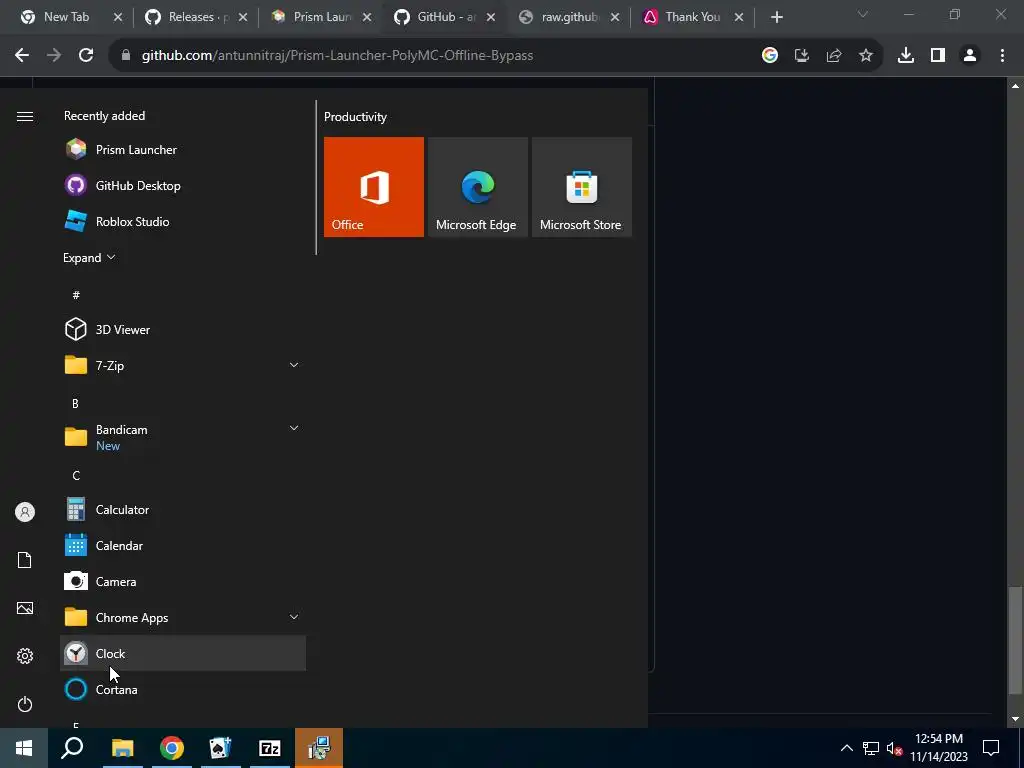
Task: Open Solitaire cards app on taskbar
Action: [220, 748]
